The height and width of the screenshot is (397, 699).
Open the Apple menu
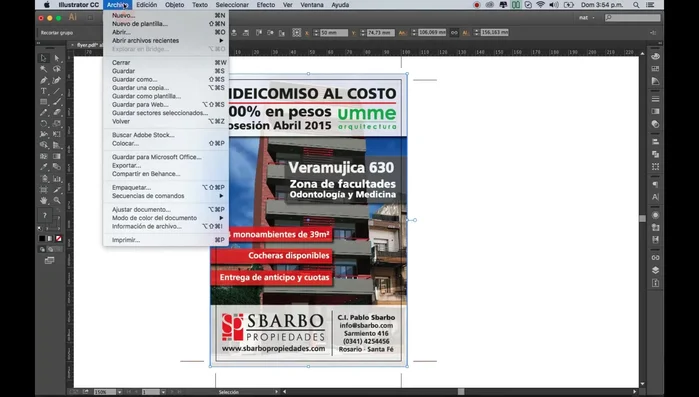(x=47, y=5)
